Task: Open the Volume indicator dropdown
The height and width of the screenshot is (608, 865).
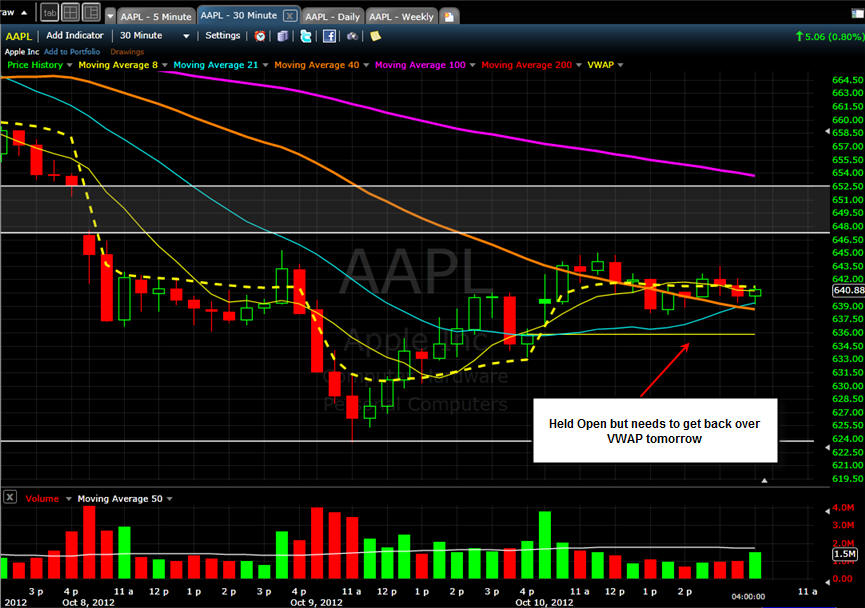Action: [68, 499]
